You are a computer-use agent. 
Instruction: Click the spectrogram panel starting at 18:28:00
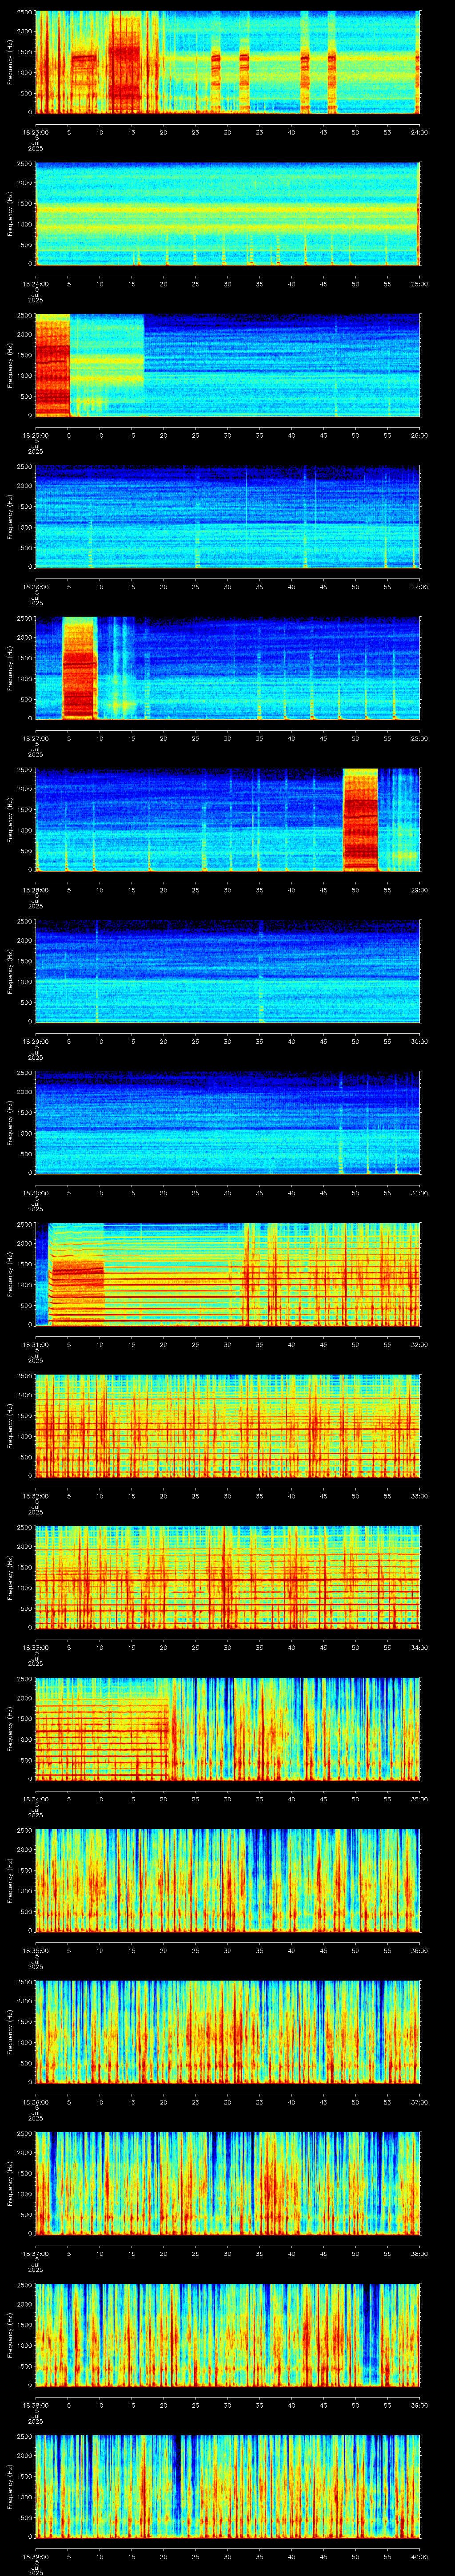(x=227, y=819)
